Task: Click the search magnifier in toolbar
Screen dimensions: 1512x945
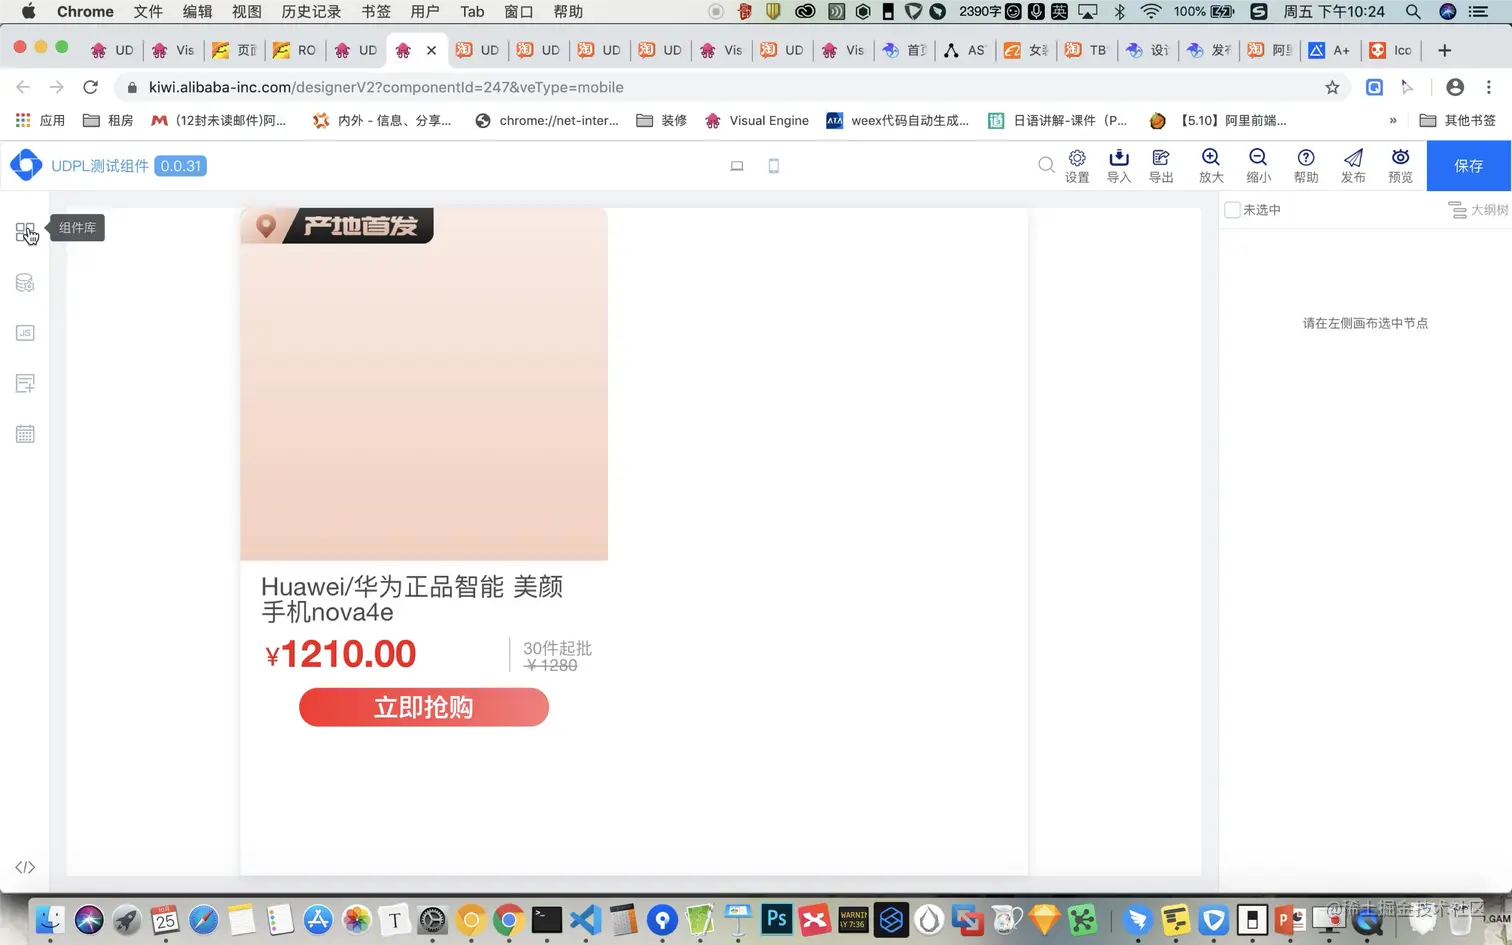Action: pos(1046,165)
